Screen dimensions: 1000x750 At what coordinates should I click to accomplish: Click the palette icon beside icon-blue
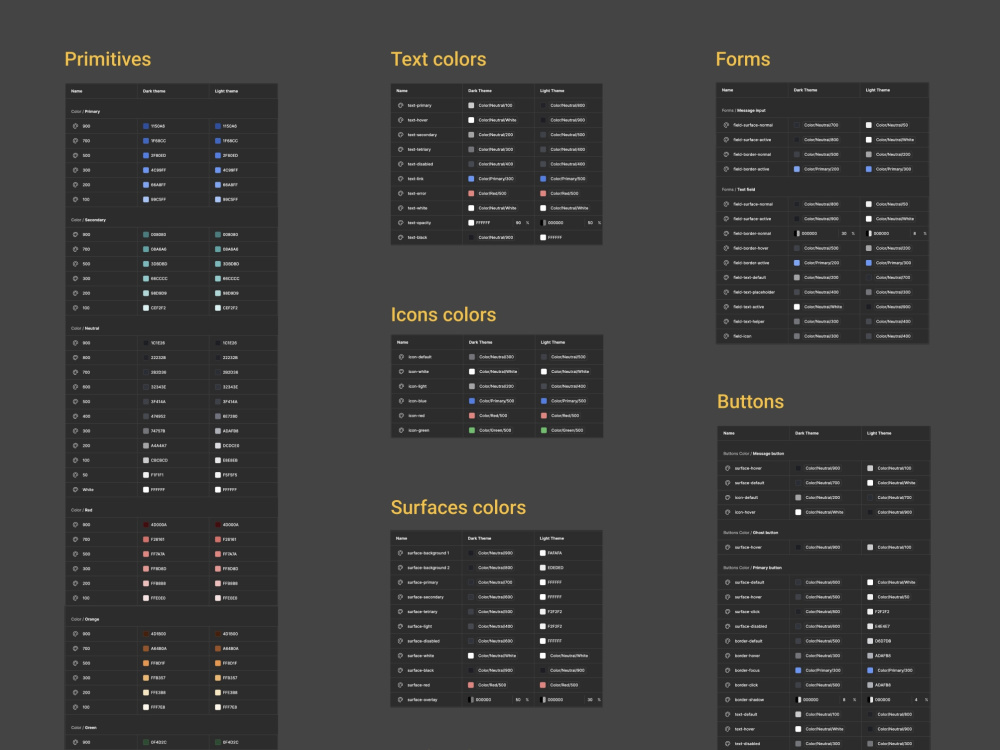(401, 401)
